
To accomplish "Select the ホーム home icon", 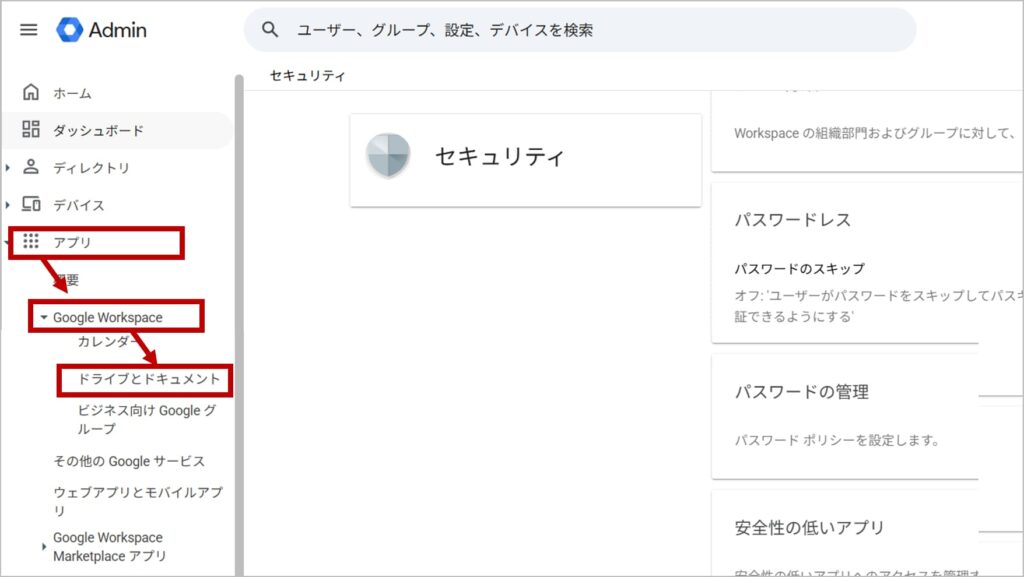I will [x=31, y=92].
